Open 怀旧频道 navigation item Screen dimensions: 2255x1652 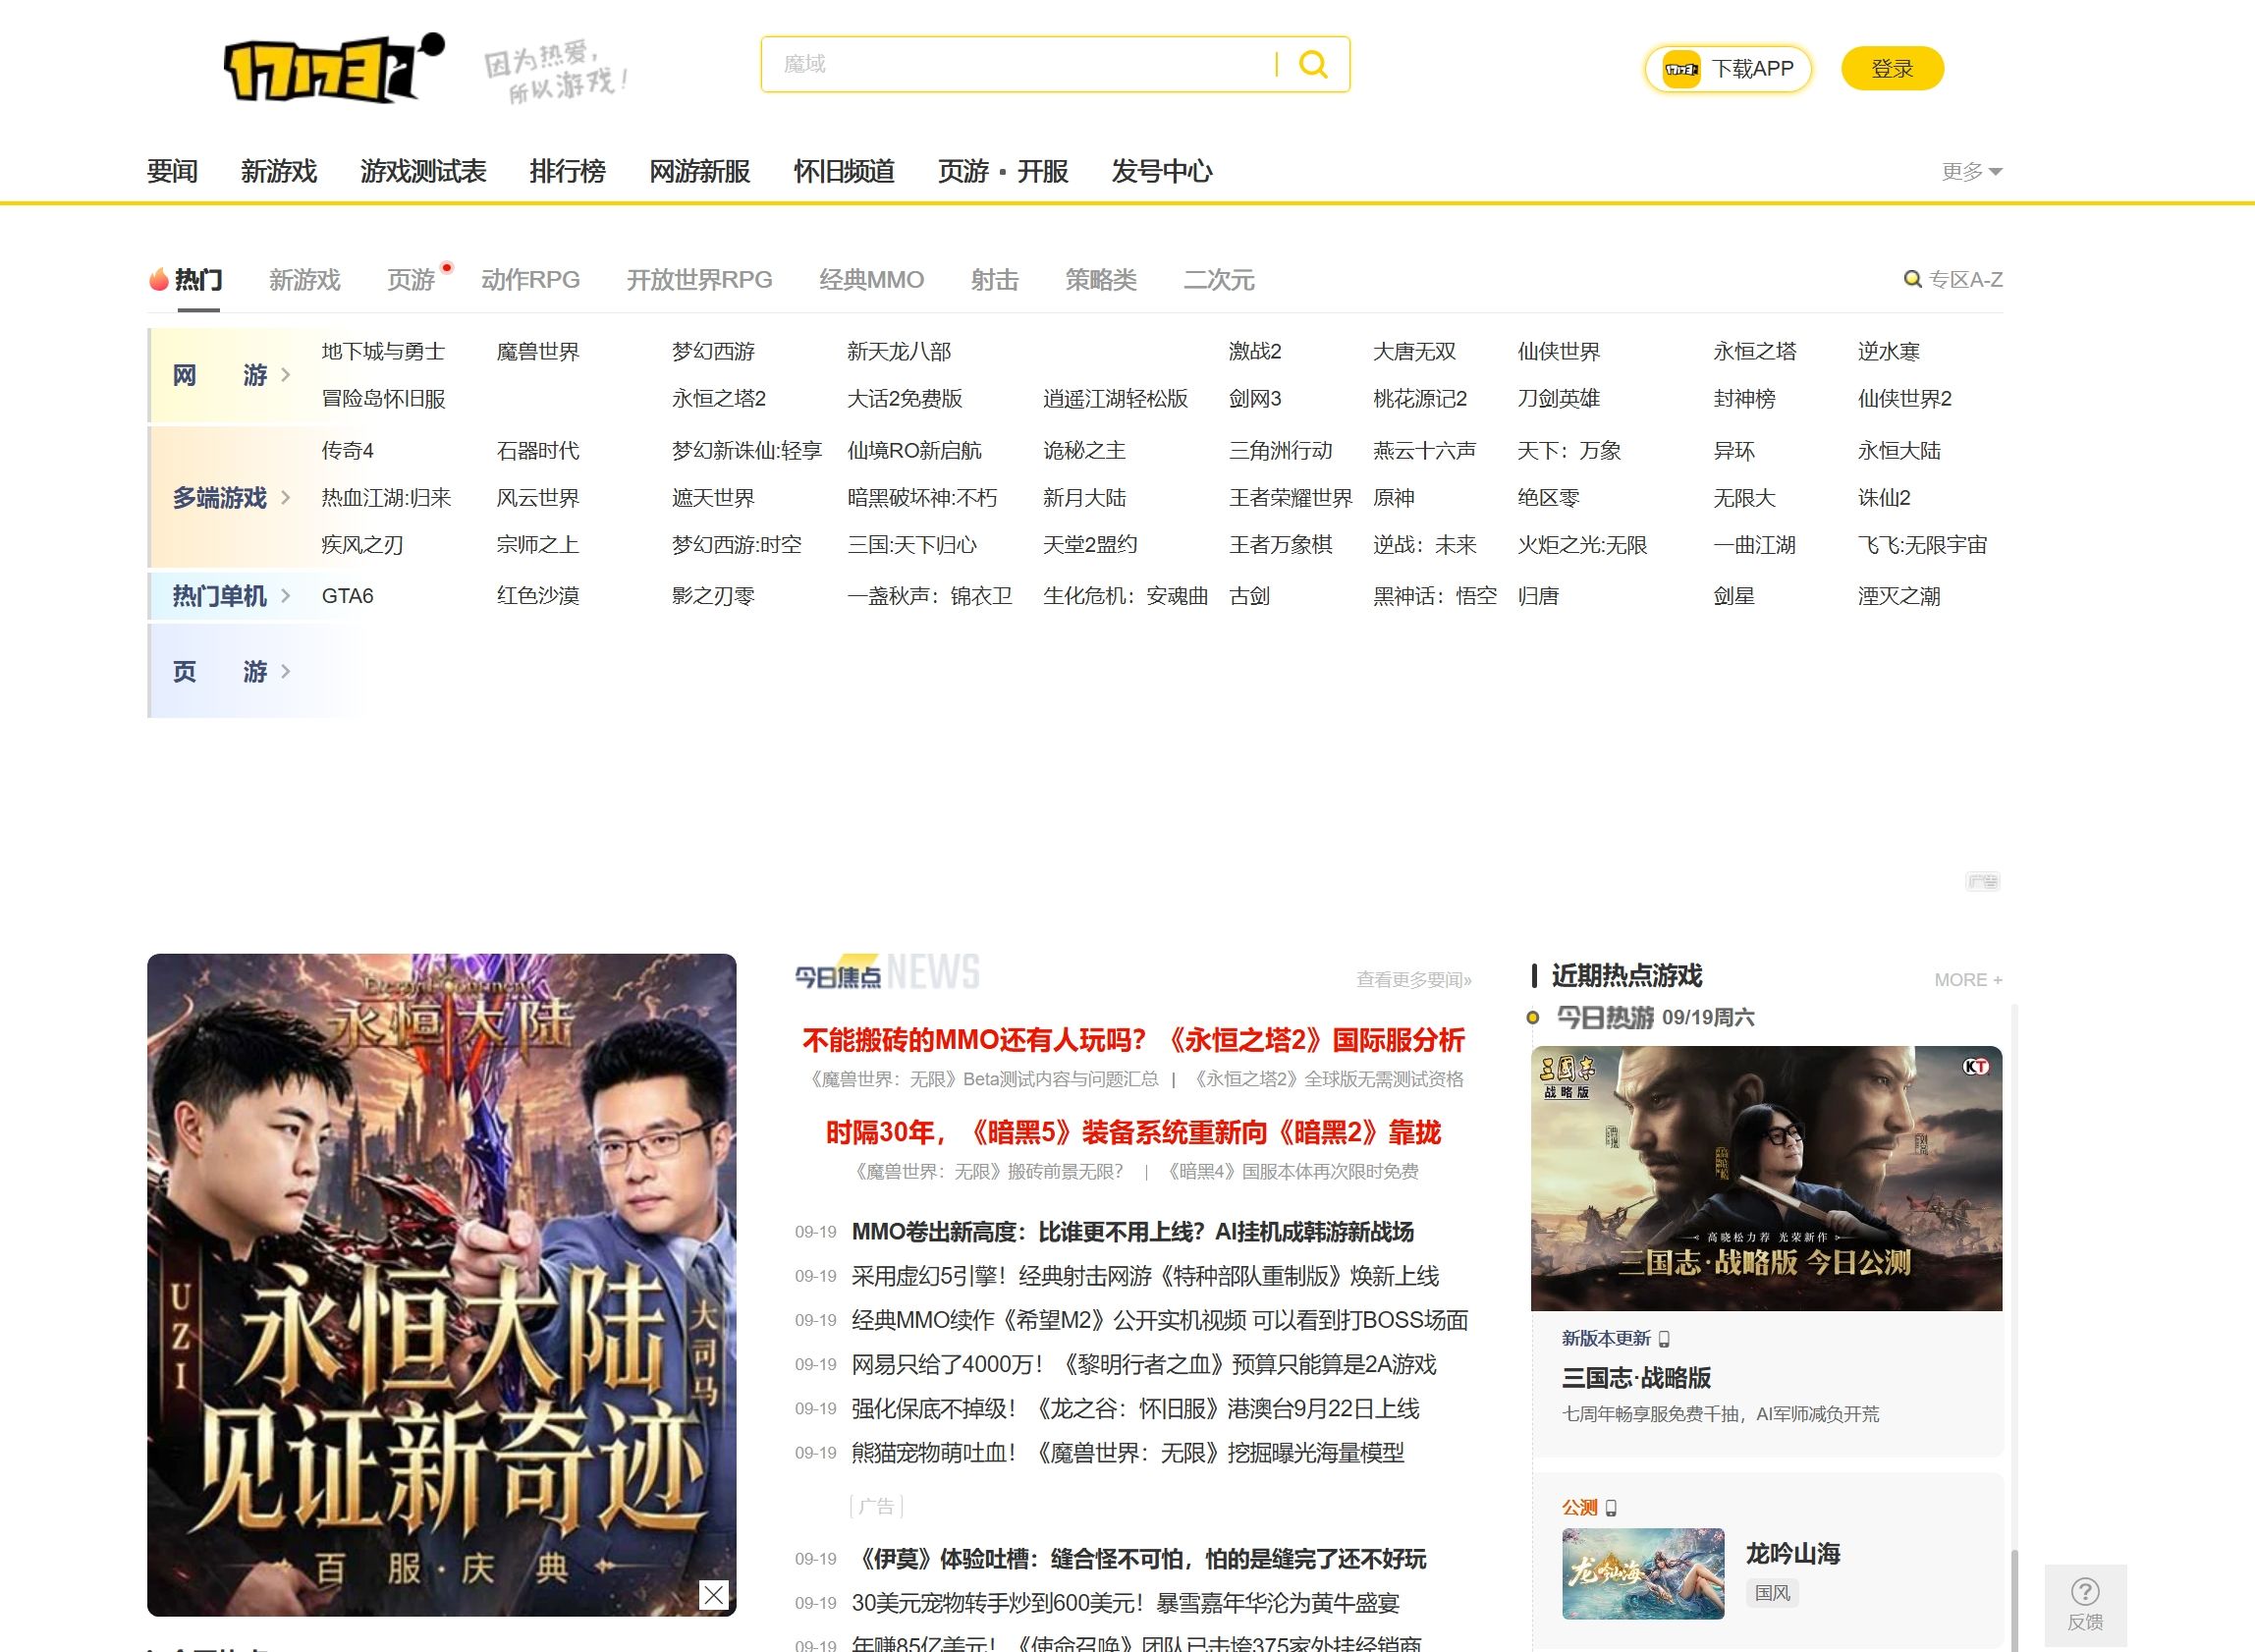pyautogui.click(x=844, y=172)
